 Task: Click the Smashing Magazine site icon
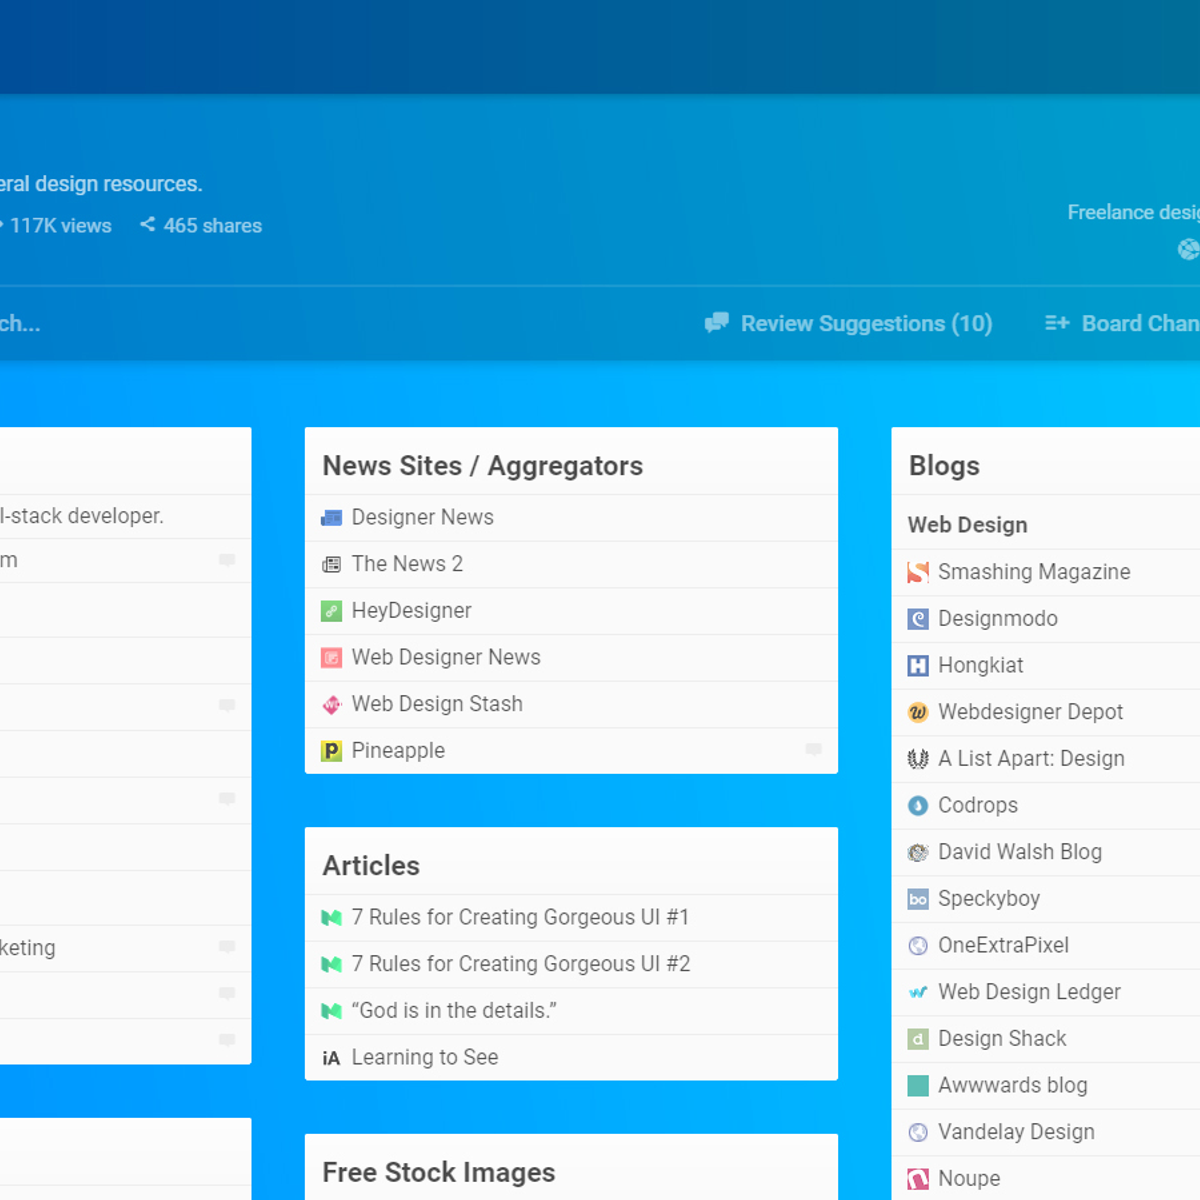(916, 572)
